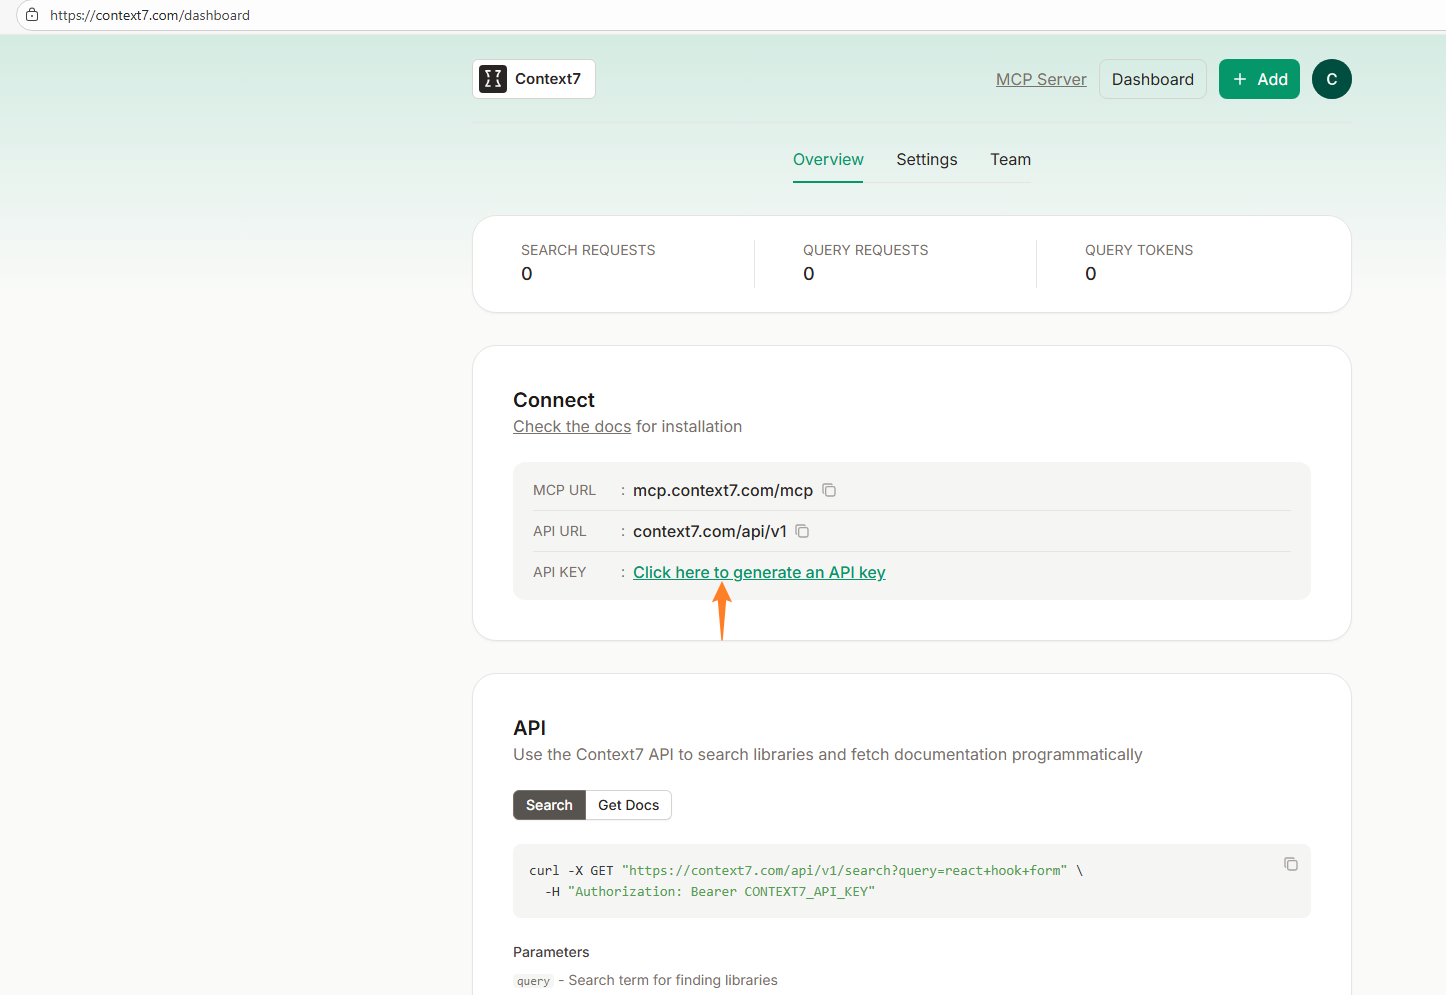Open the Team tab
This screenshot has height=995, width=1446.
[1010, 160]
